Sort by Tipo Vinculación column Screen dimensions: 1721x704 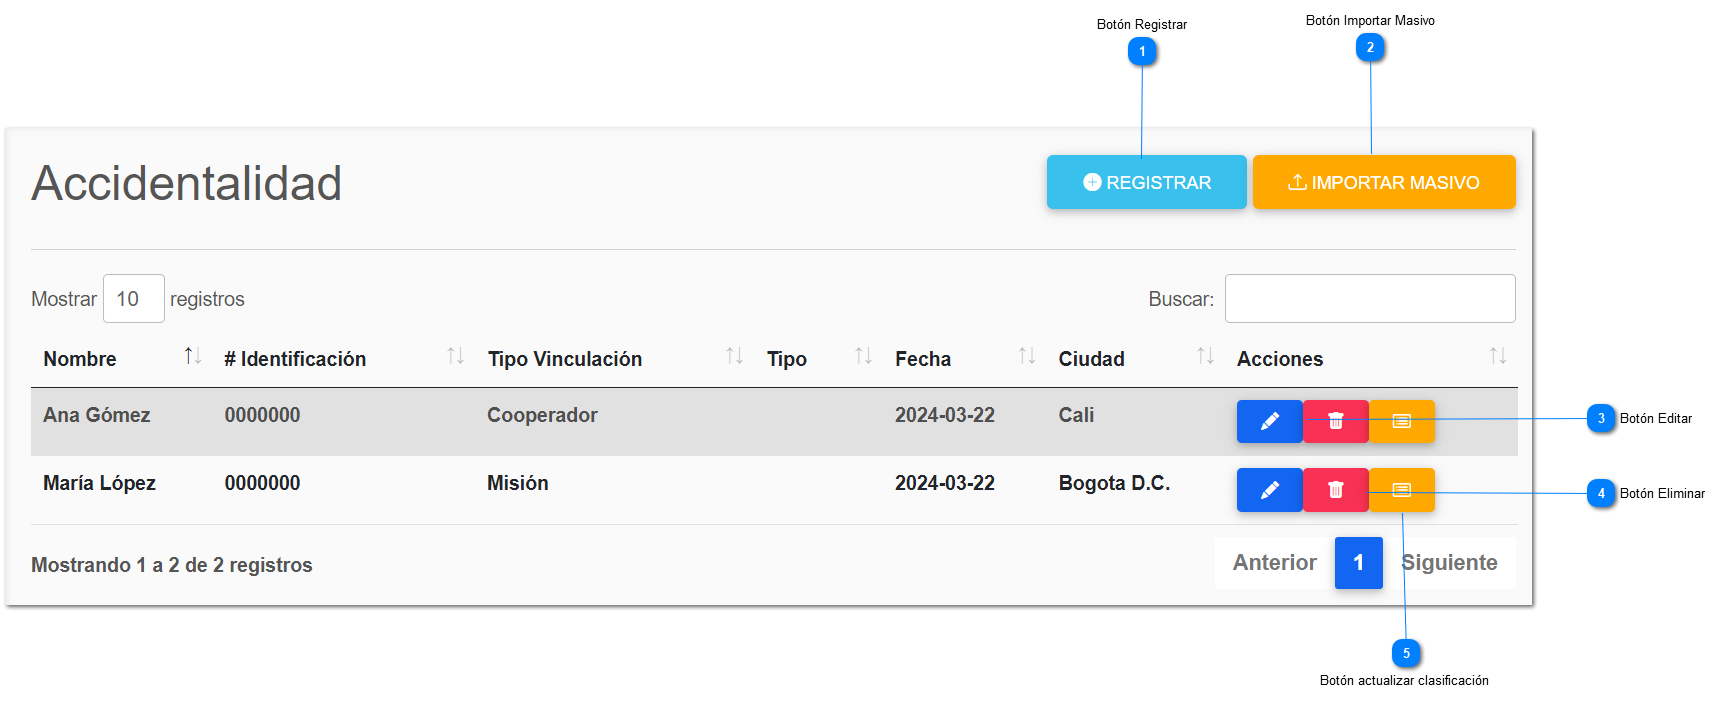[565, 359]
